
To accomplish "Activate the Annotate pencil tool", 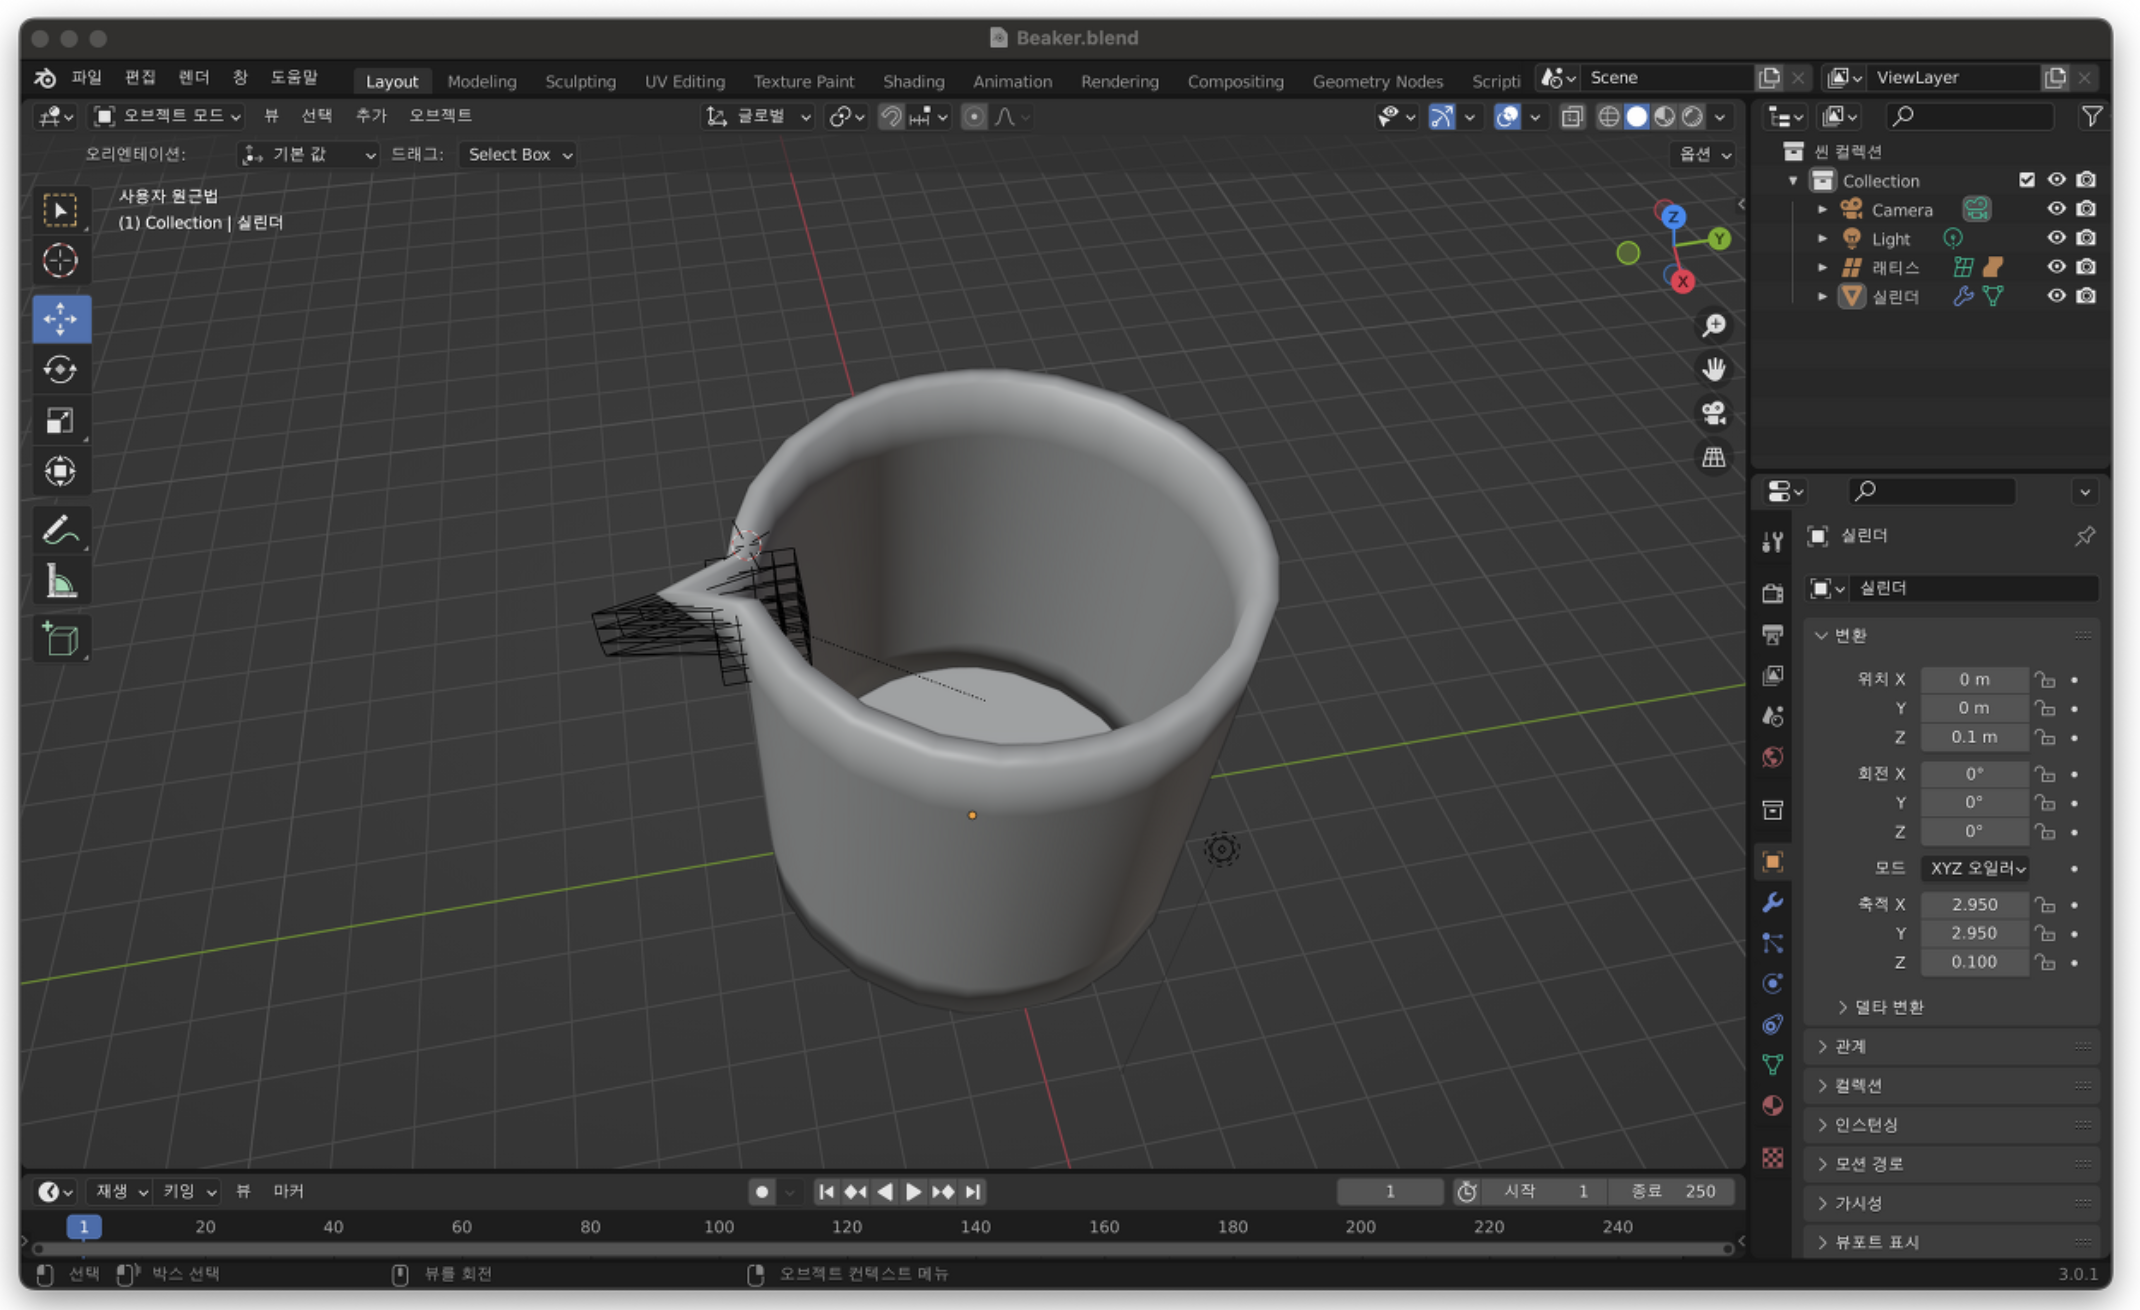I will coord(60,530).
